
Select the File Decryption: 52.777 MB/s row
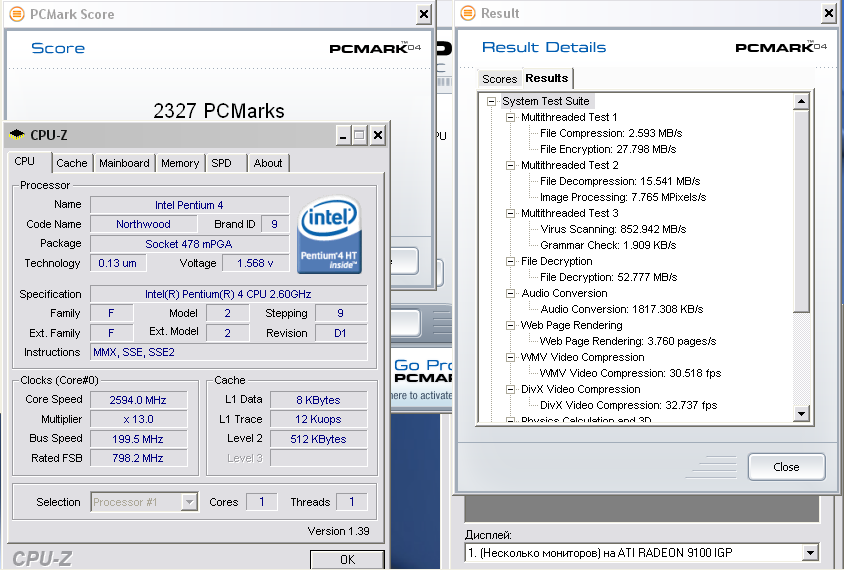(x=609, y=278)
